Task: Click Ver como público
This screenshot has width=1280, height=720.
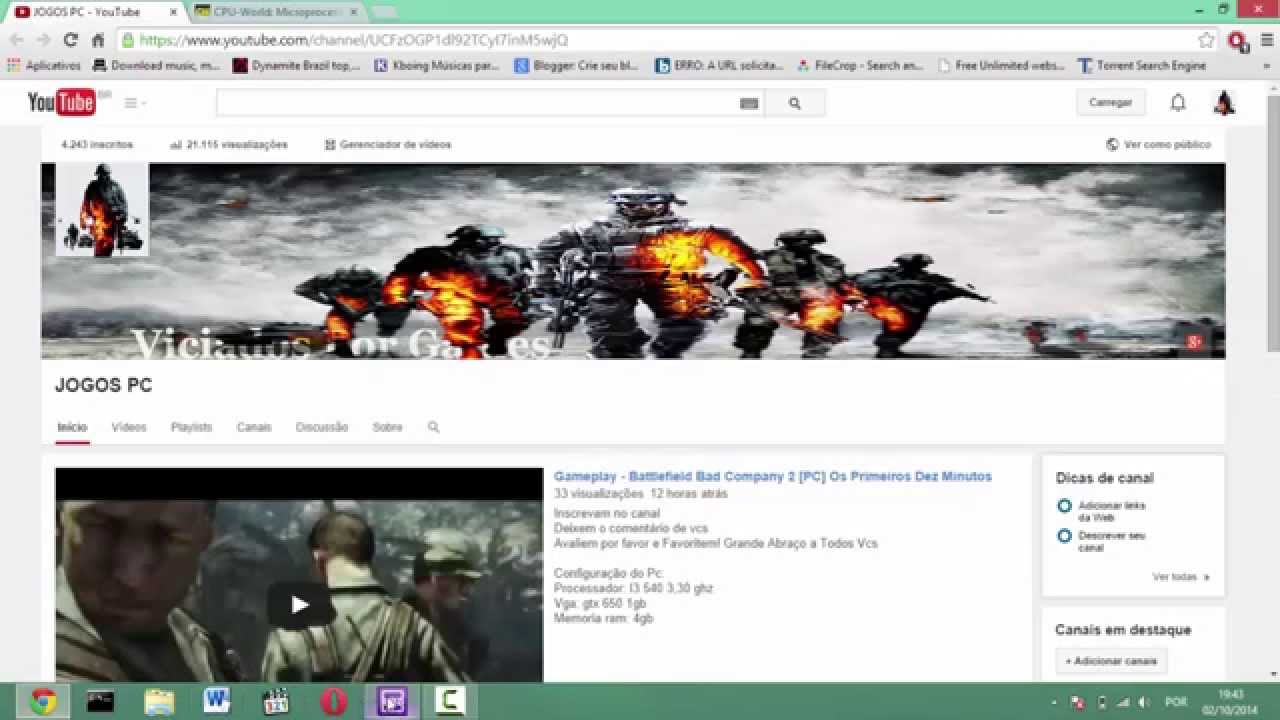Action: pyautogui.click(x=1159, y=145)
